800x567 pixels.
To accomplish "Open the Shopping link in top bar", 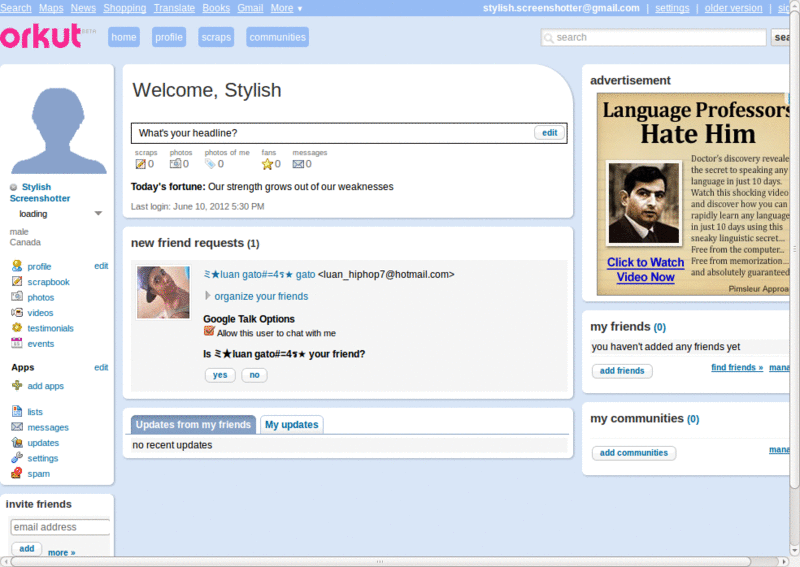I will pos(124,8).
